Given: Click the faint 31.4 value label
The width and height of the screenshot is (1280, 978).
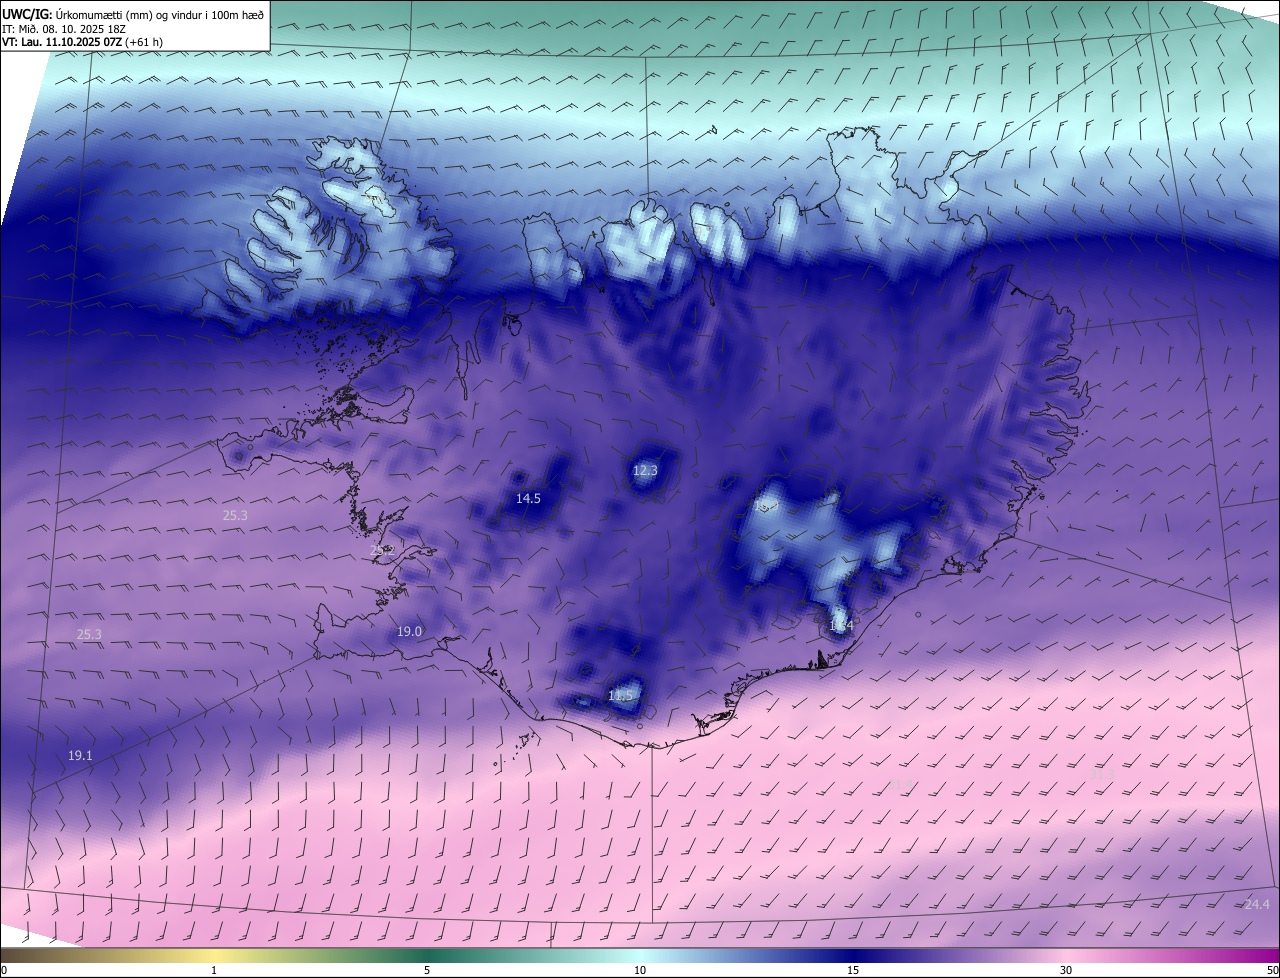Looking at the screenshot, I should tap(899, 785).
